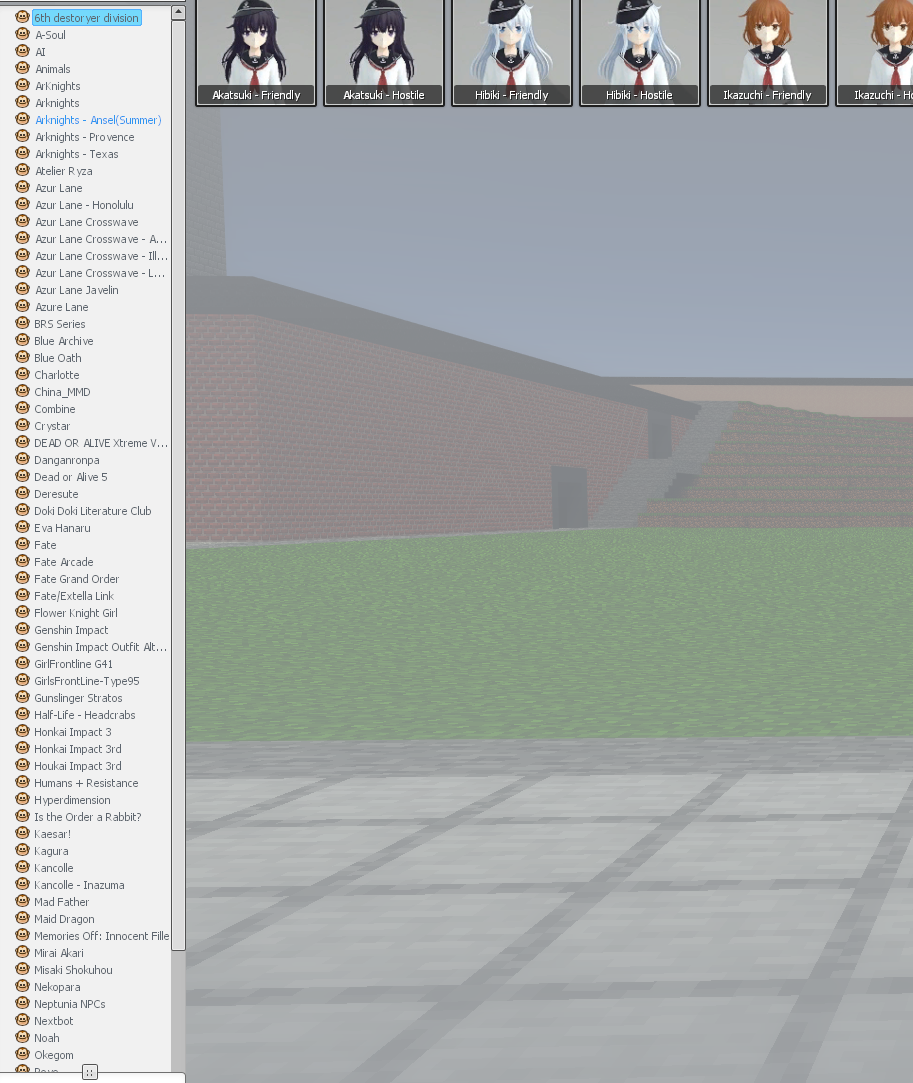This screenshot has height=1083, width=913.
Task: Open the "Is the Order a Rabbit?" category
Action: coord(88,816)
